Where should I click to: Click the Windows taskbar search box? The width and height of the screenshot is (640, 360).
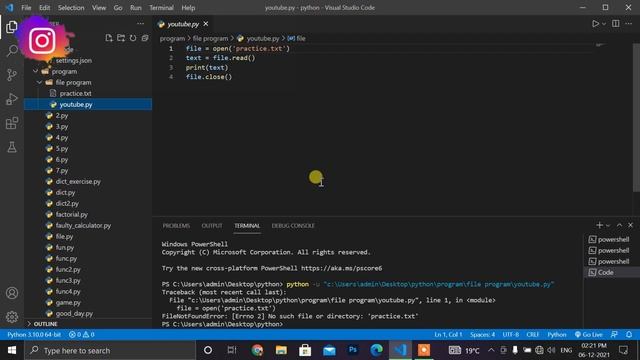point(110,351)
